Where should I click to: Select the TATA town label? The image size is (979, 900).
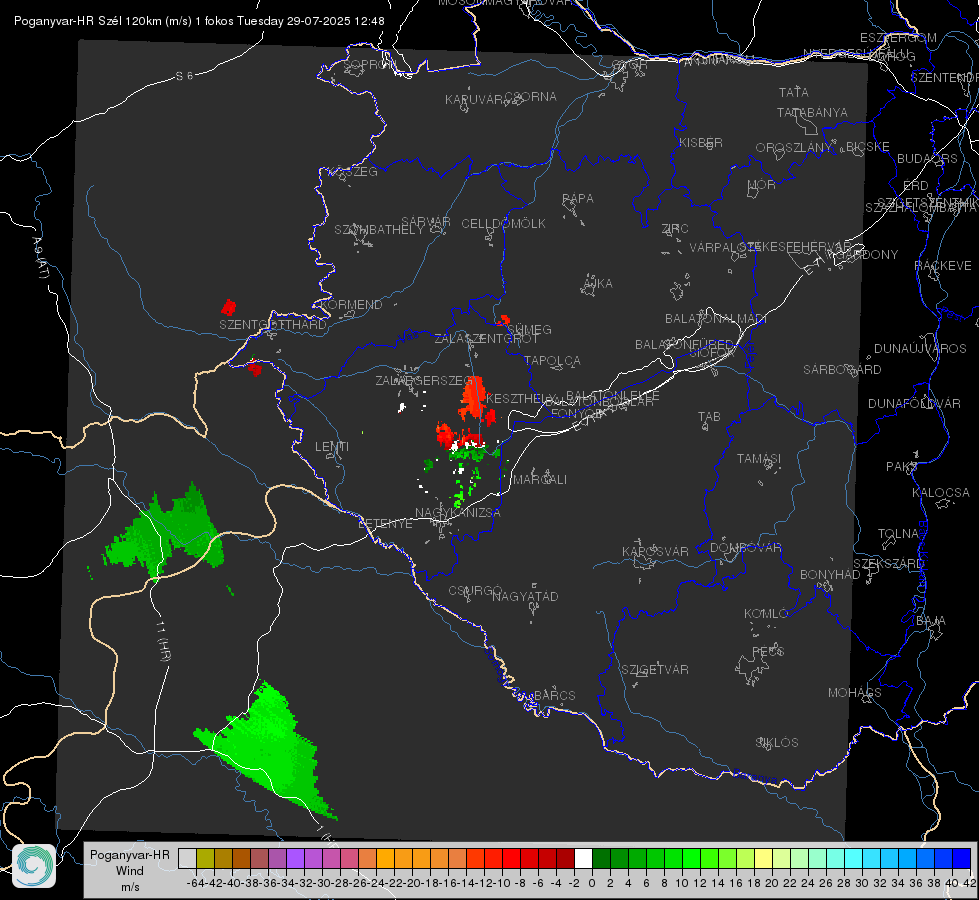point(794,92)
